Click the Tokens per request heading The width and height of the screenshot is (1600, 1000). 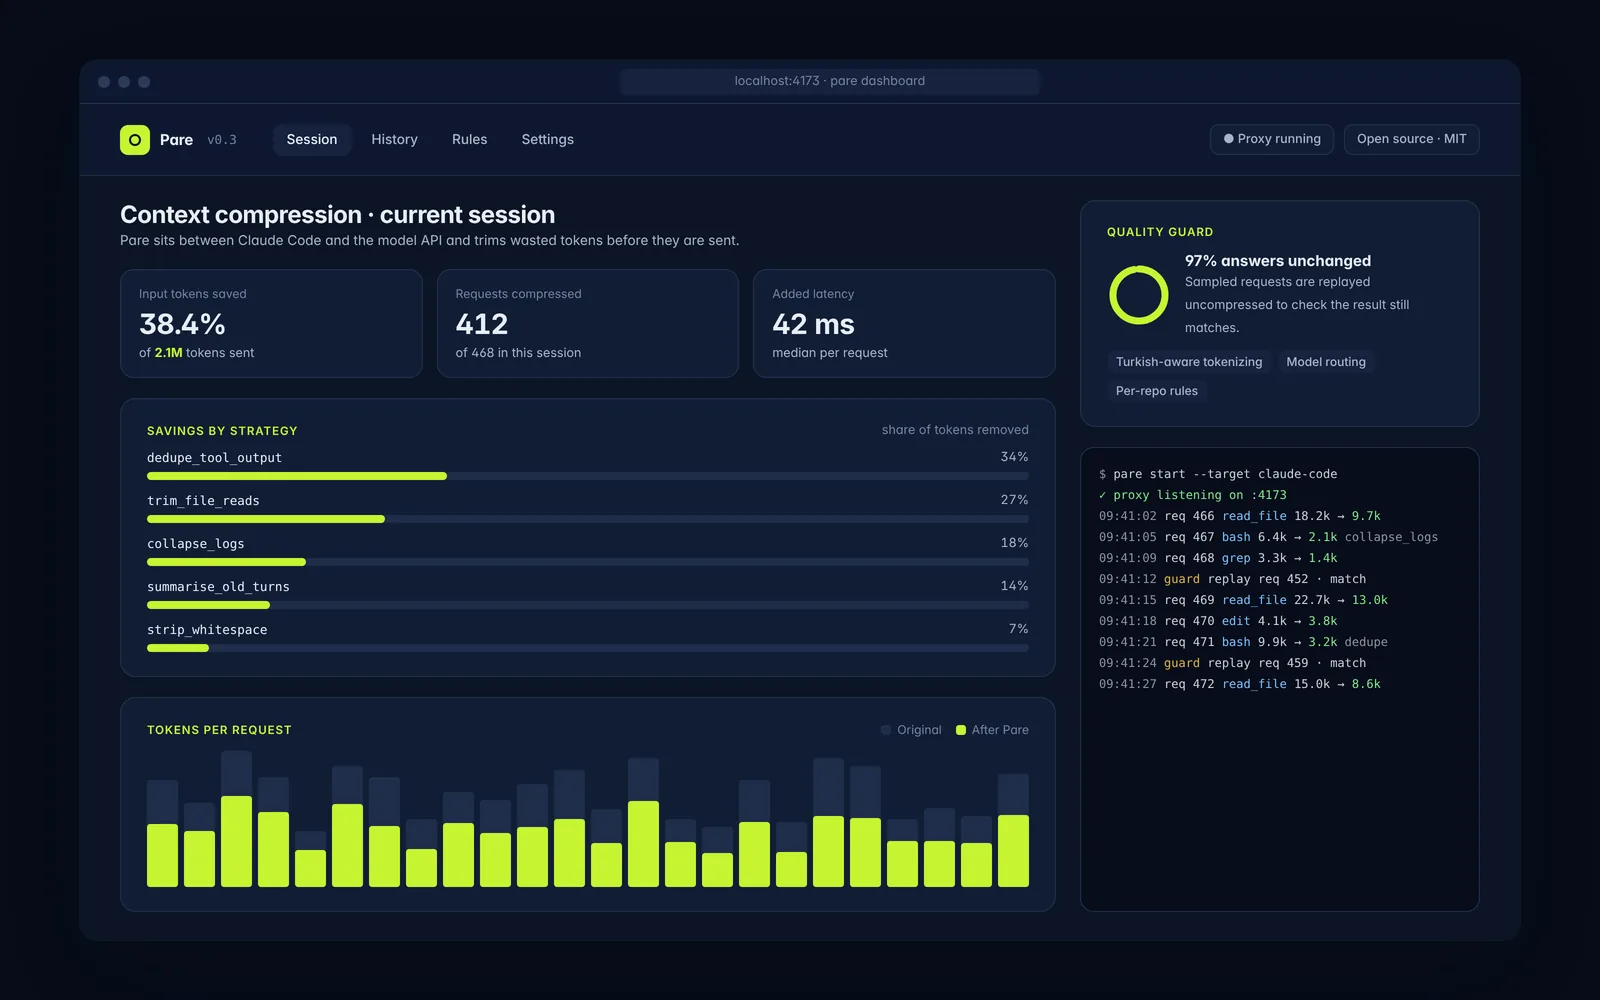click(219, 730)
